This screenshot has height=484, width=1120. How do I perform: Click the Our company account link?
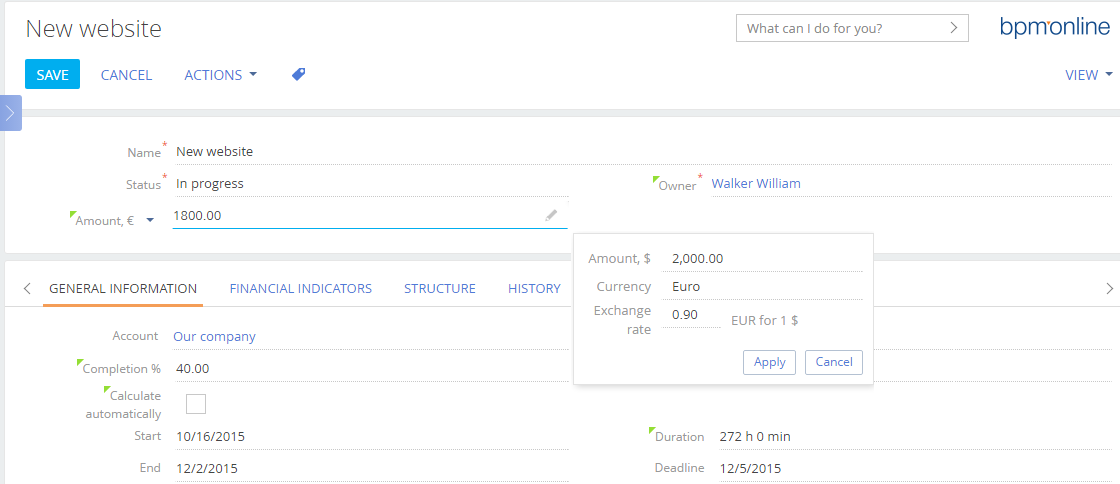(214, 337)
